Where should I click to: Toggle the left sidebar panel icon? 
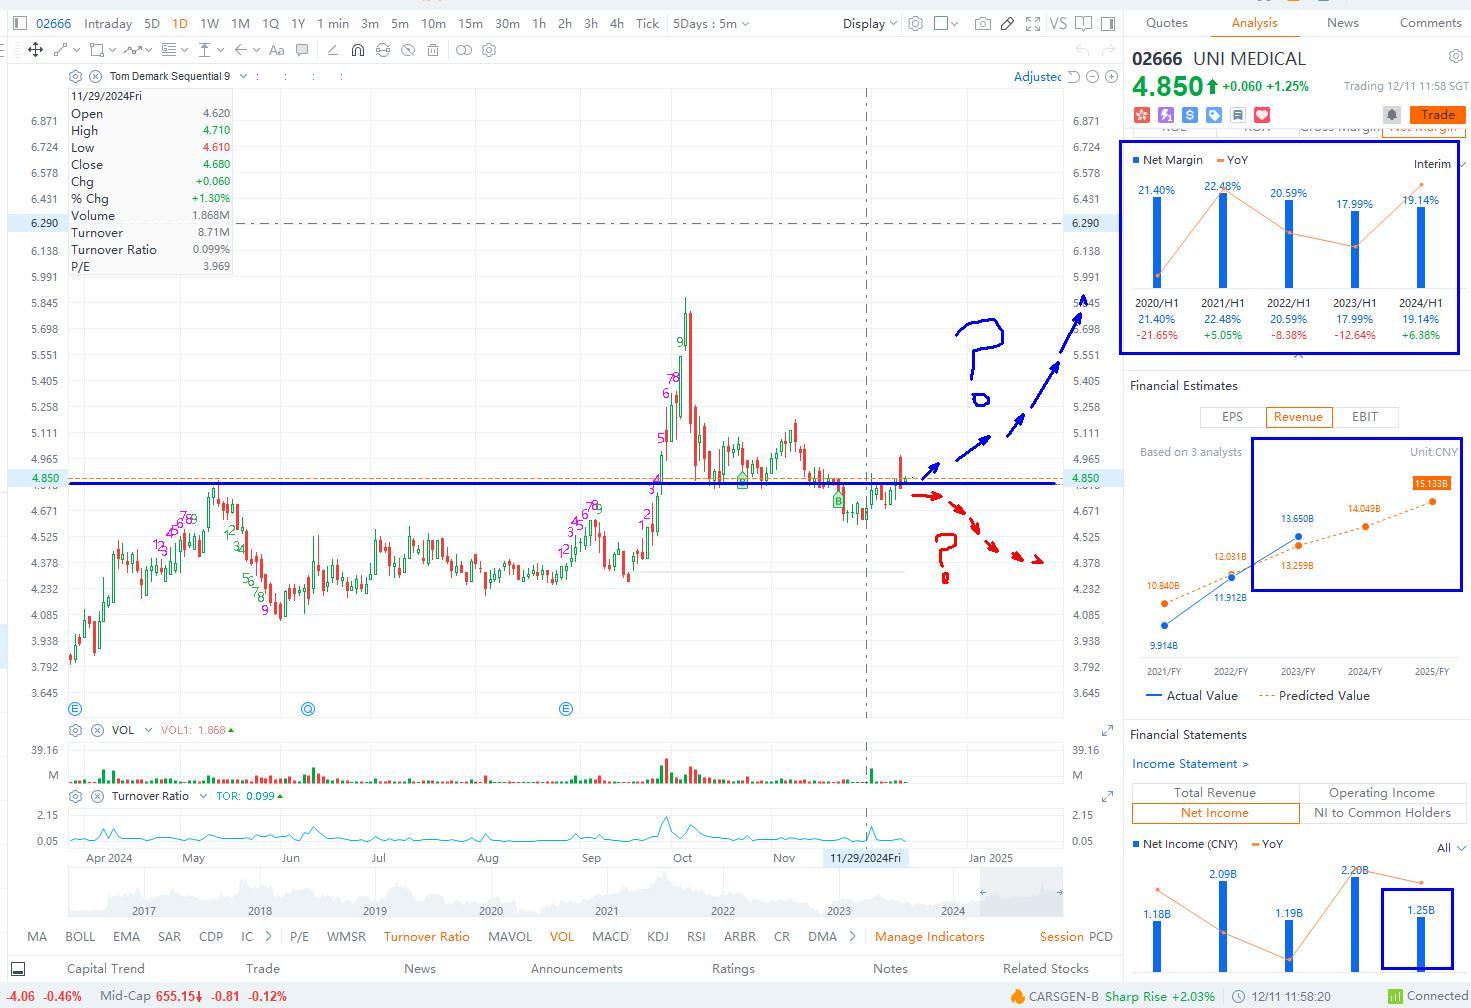(x=19, y=23)
